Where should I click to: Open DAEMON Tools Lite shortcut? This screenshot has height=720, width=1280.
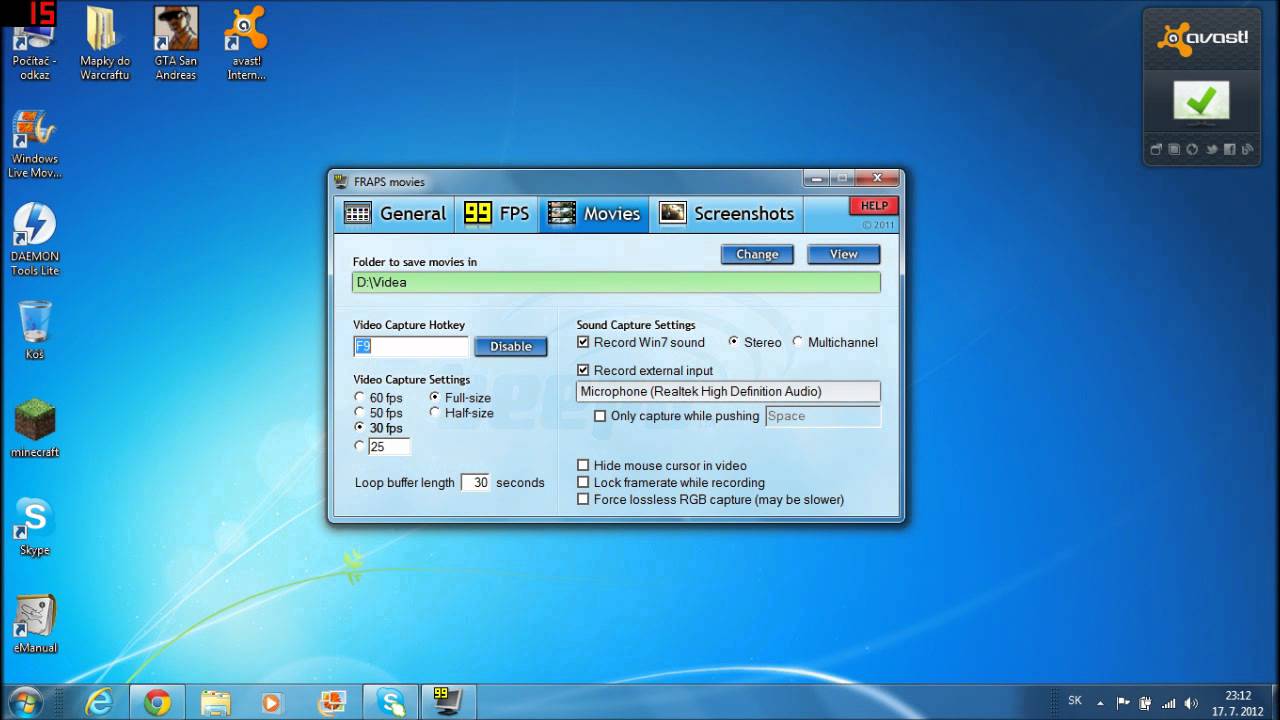[x=35, y=241]
